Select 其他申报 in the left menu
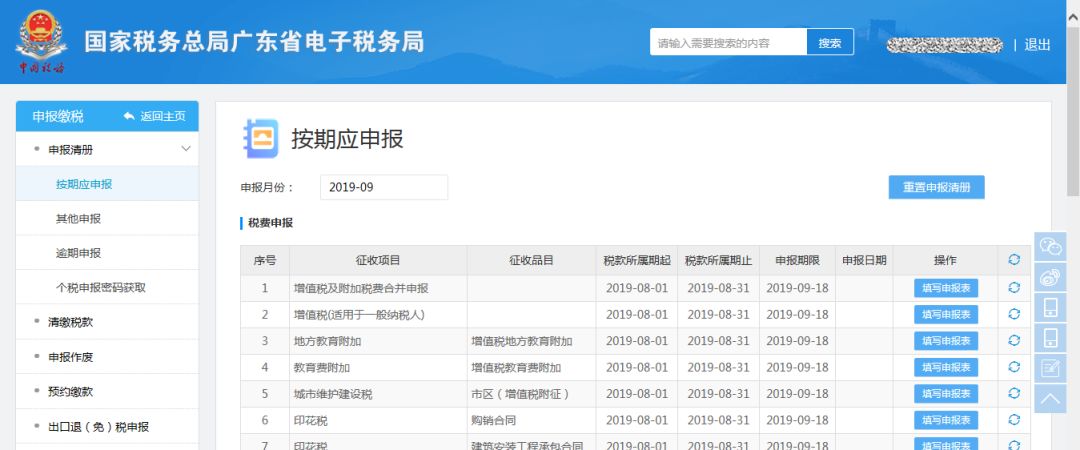 point(78,219)
